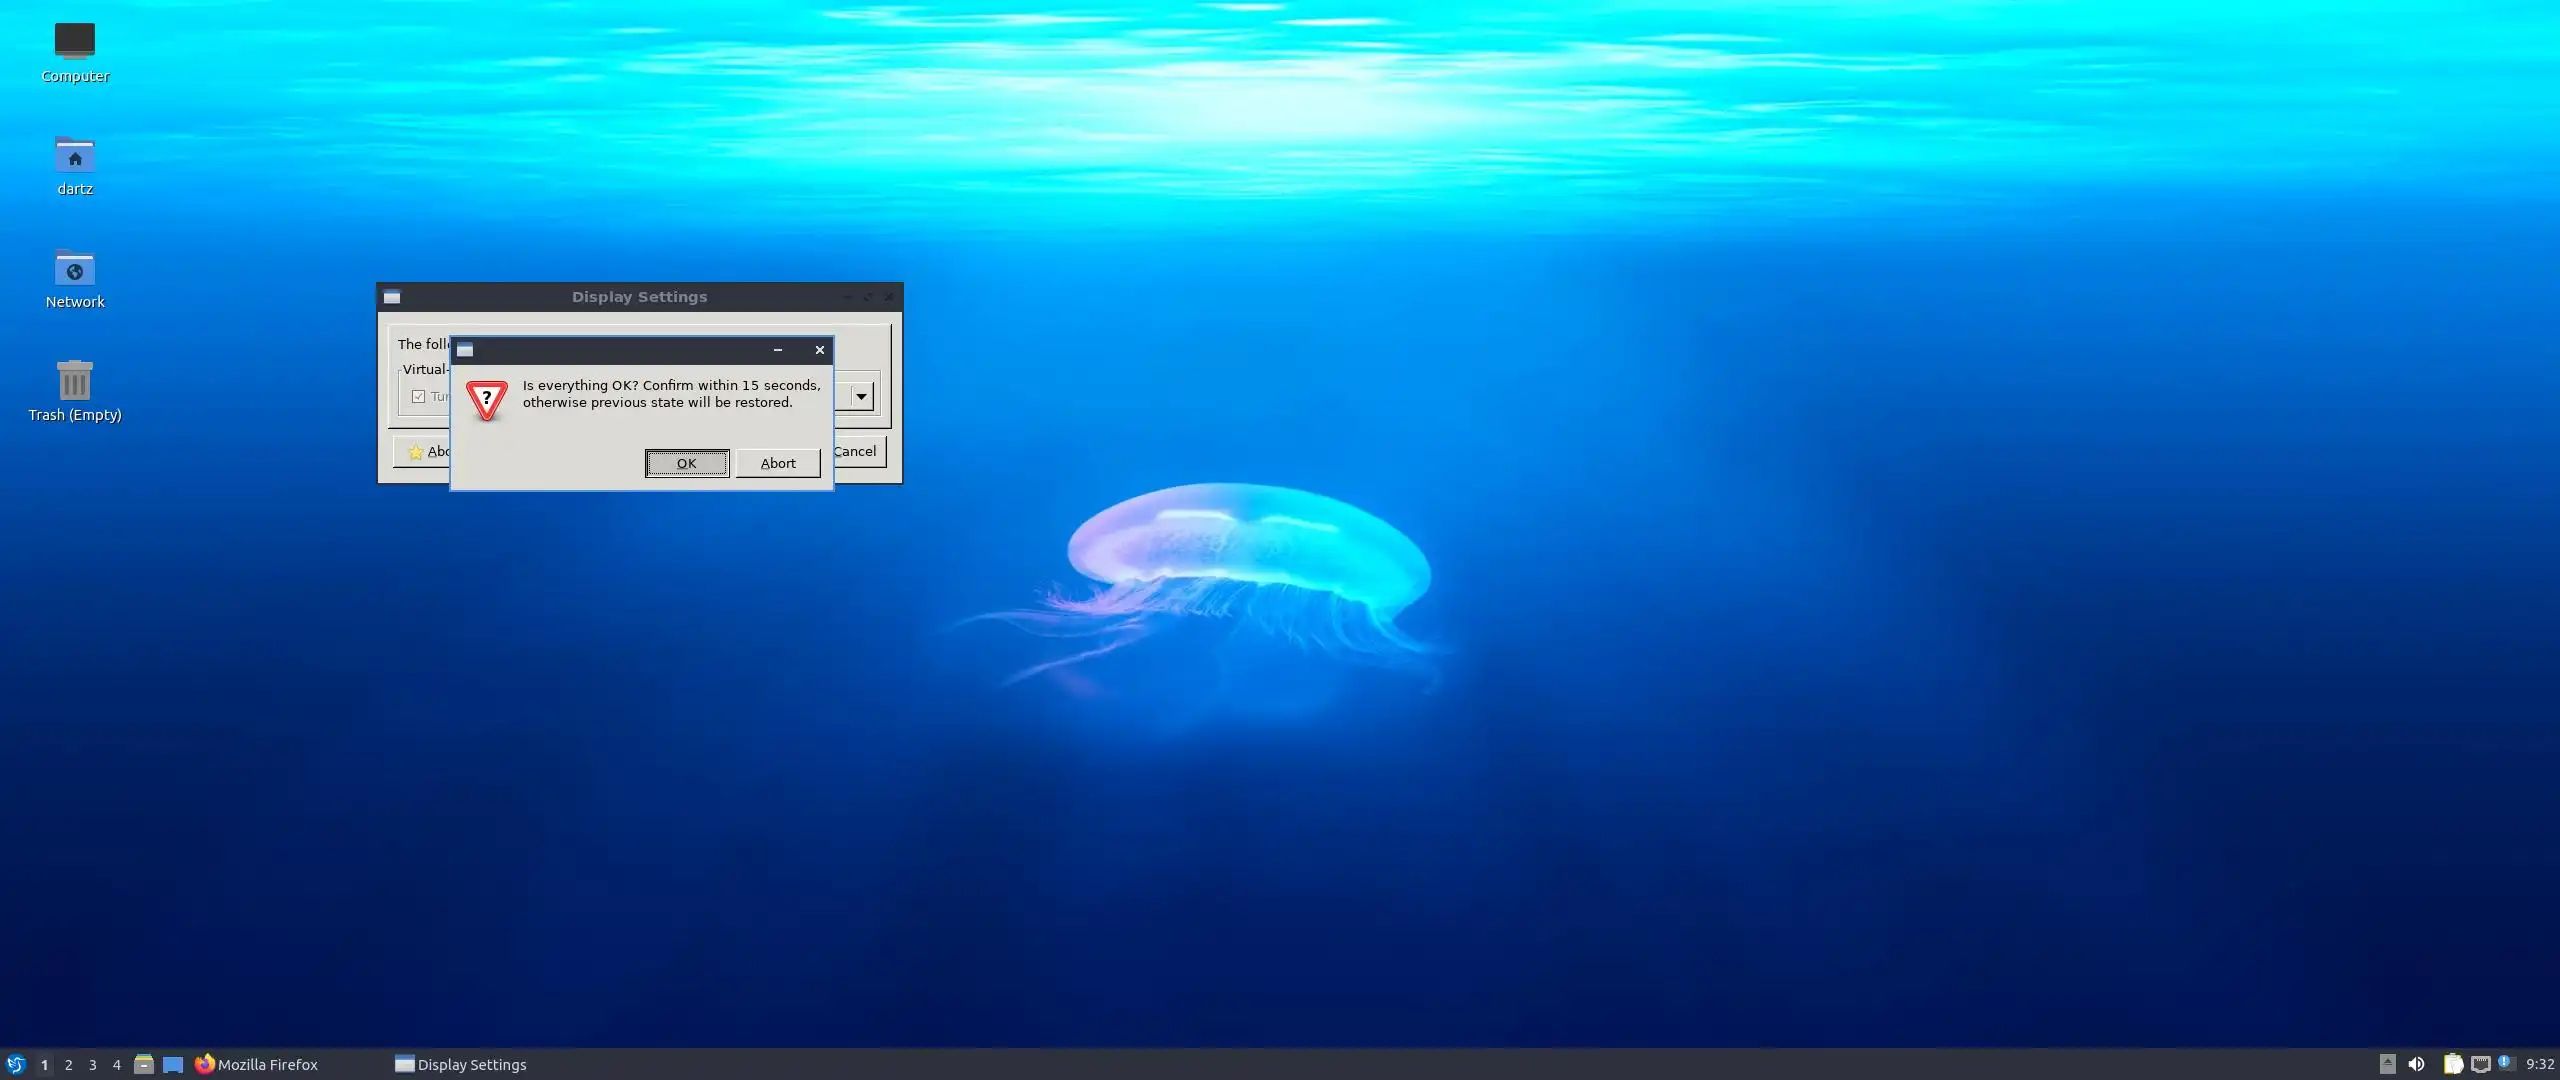
Task: Switch to workspace 2 in the pager
Action: (x=68, y=1065)
